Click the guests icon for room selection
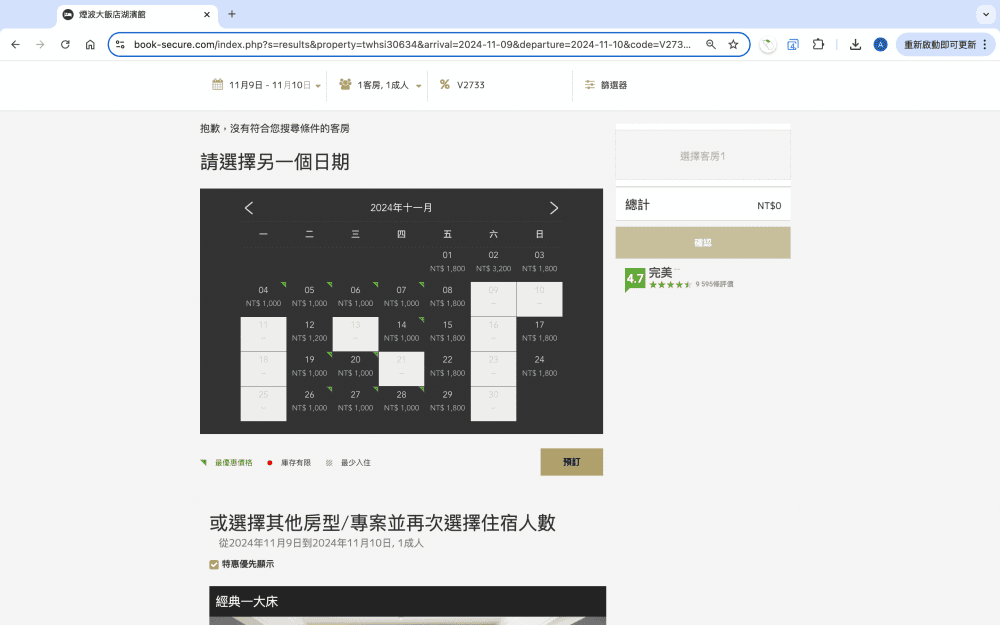 click(344, 85)
